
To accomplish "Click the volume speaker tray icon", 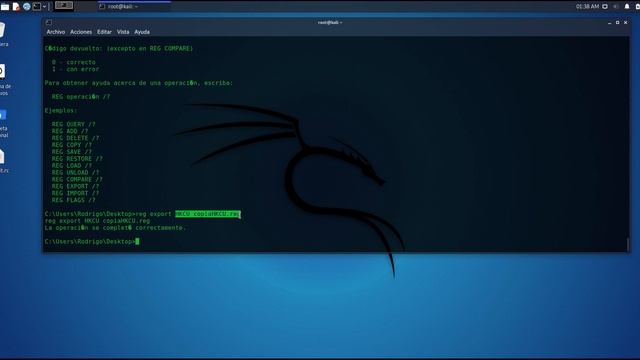I will (616, 7).
